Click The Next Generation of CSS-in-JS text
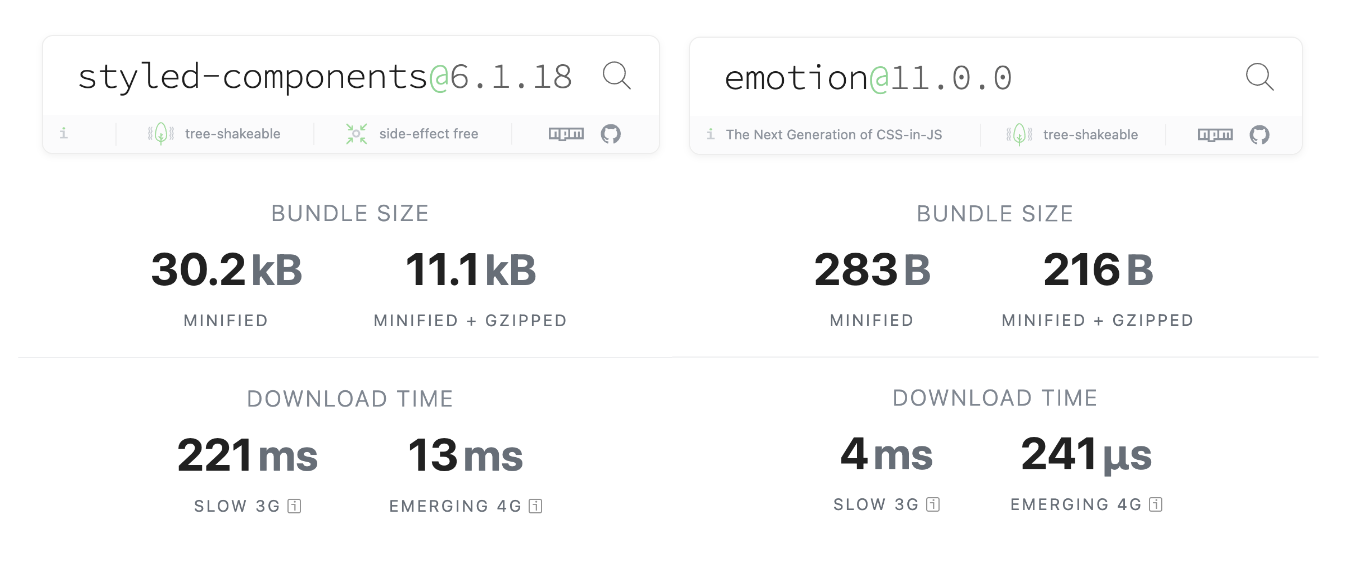Screen dimensions: 1348x574 tap(834, 134)
